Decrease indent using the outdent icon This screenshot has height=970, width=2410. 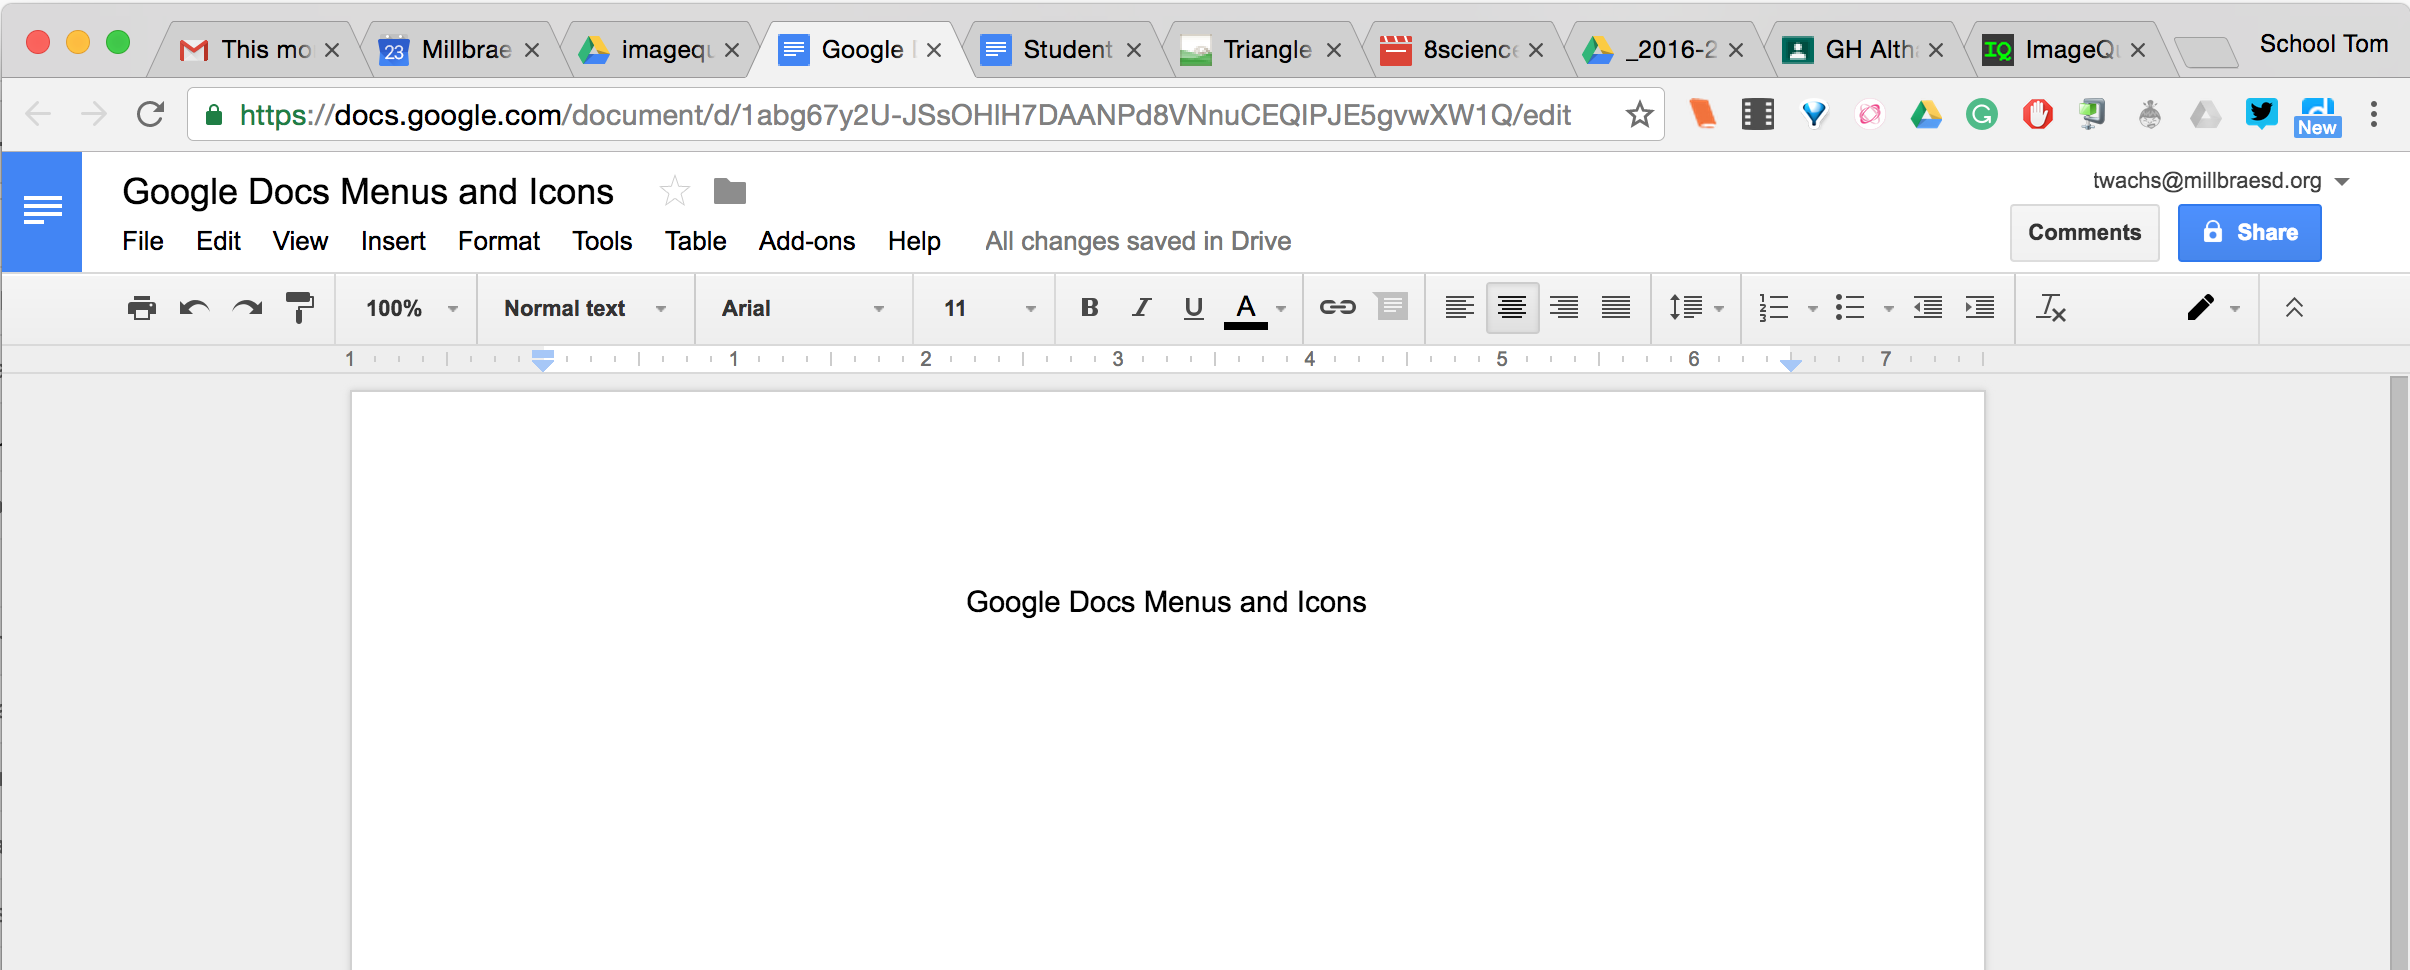tap(1927, 308)
